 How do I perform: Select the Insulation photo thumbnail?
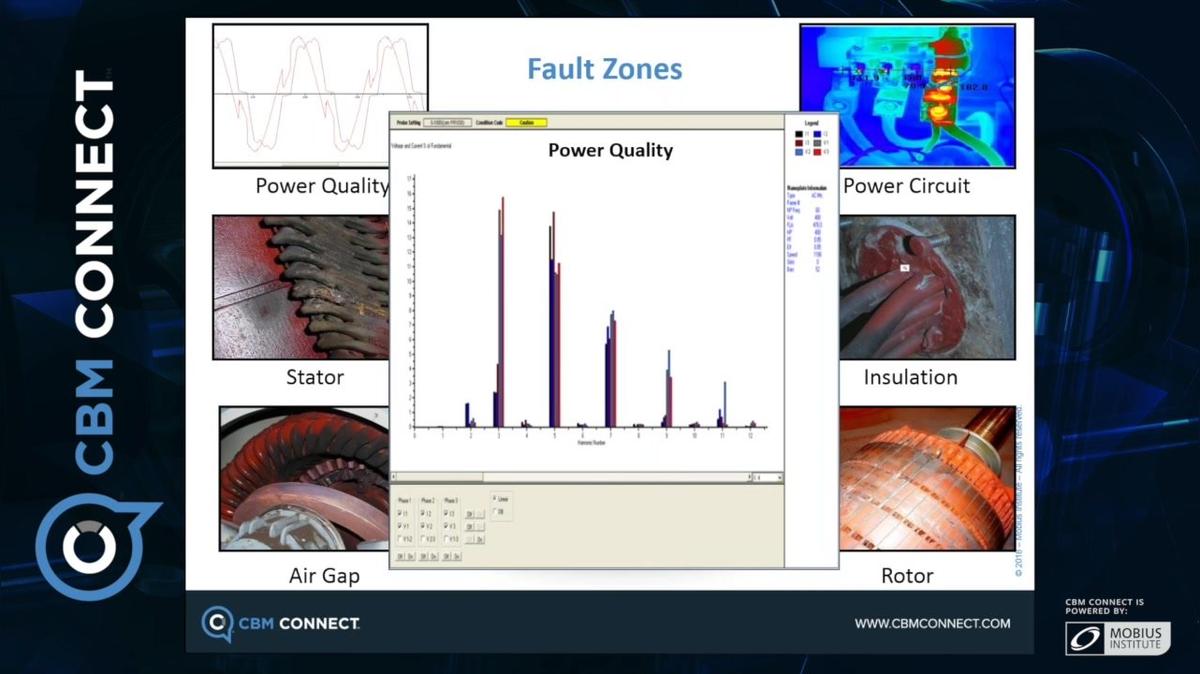pos(927,287)
